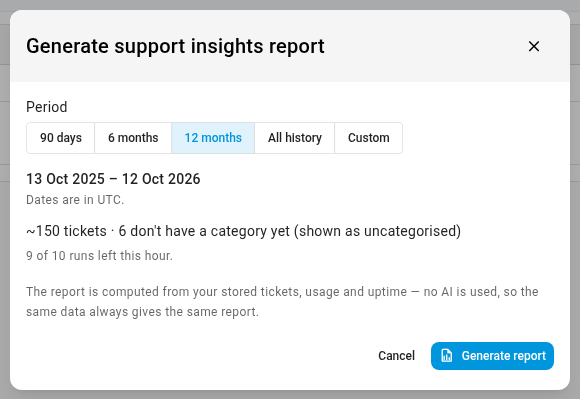Click the "Period" label
This screenshot has height=399, width=580.
pyautogui.click(x=47, y=107)
